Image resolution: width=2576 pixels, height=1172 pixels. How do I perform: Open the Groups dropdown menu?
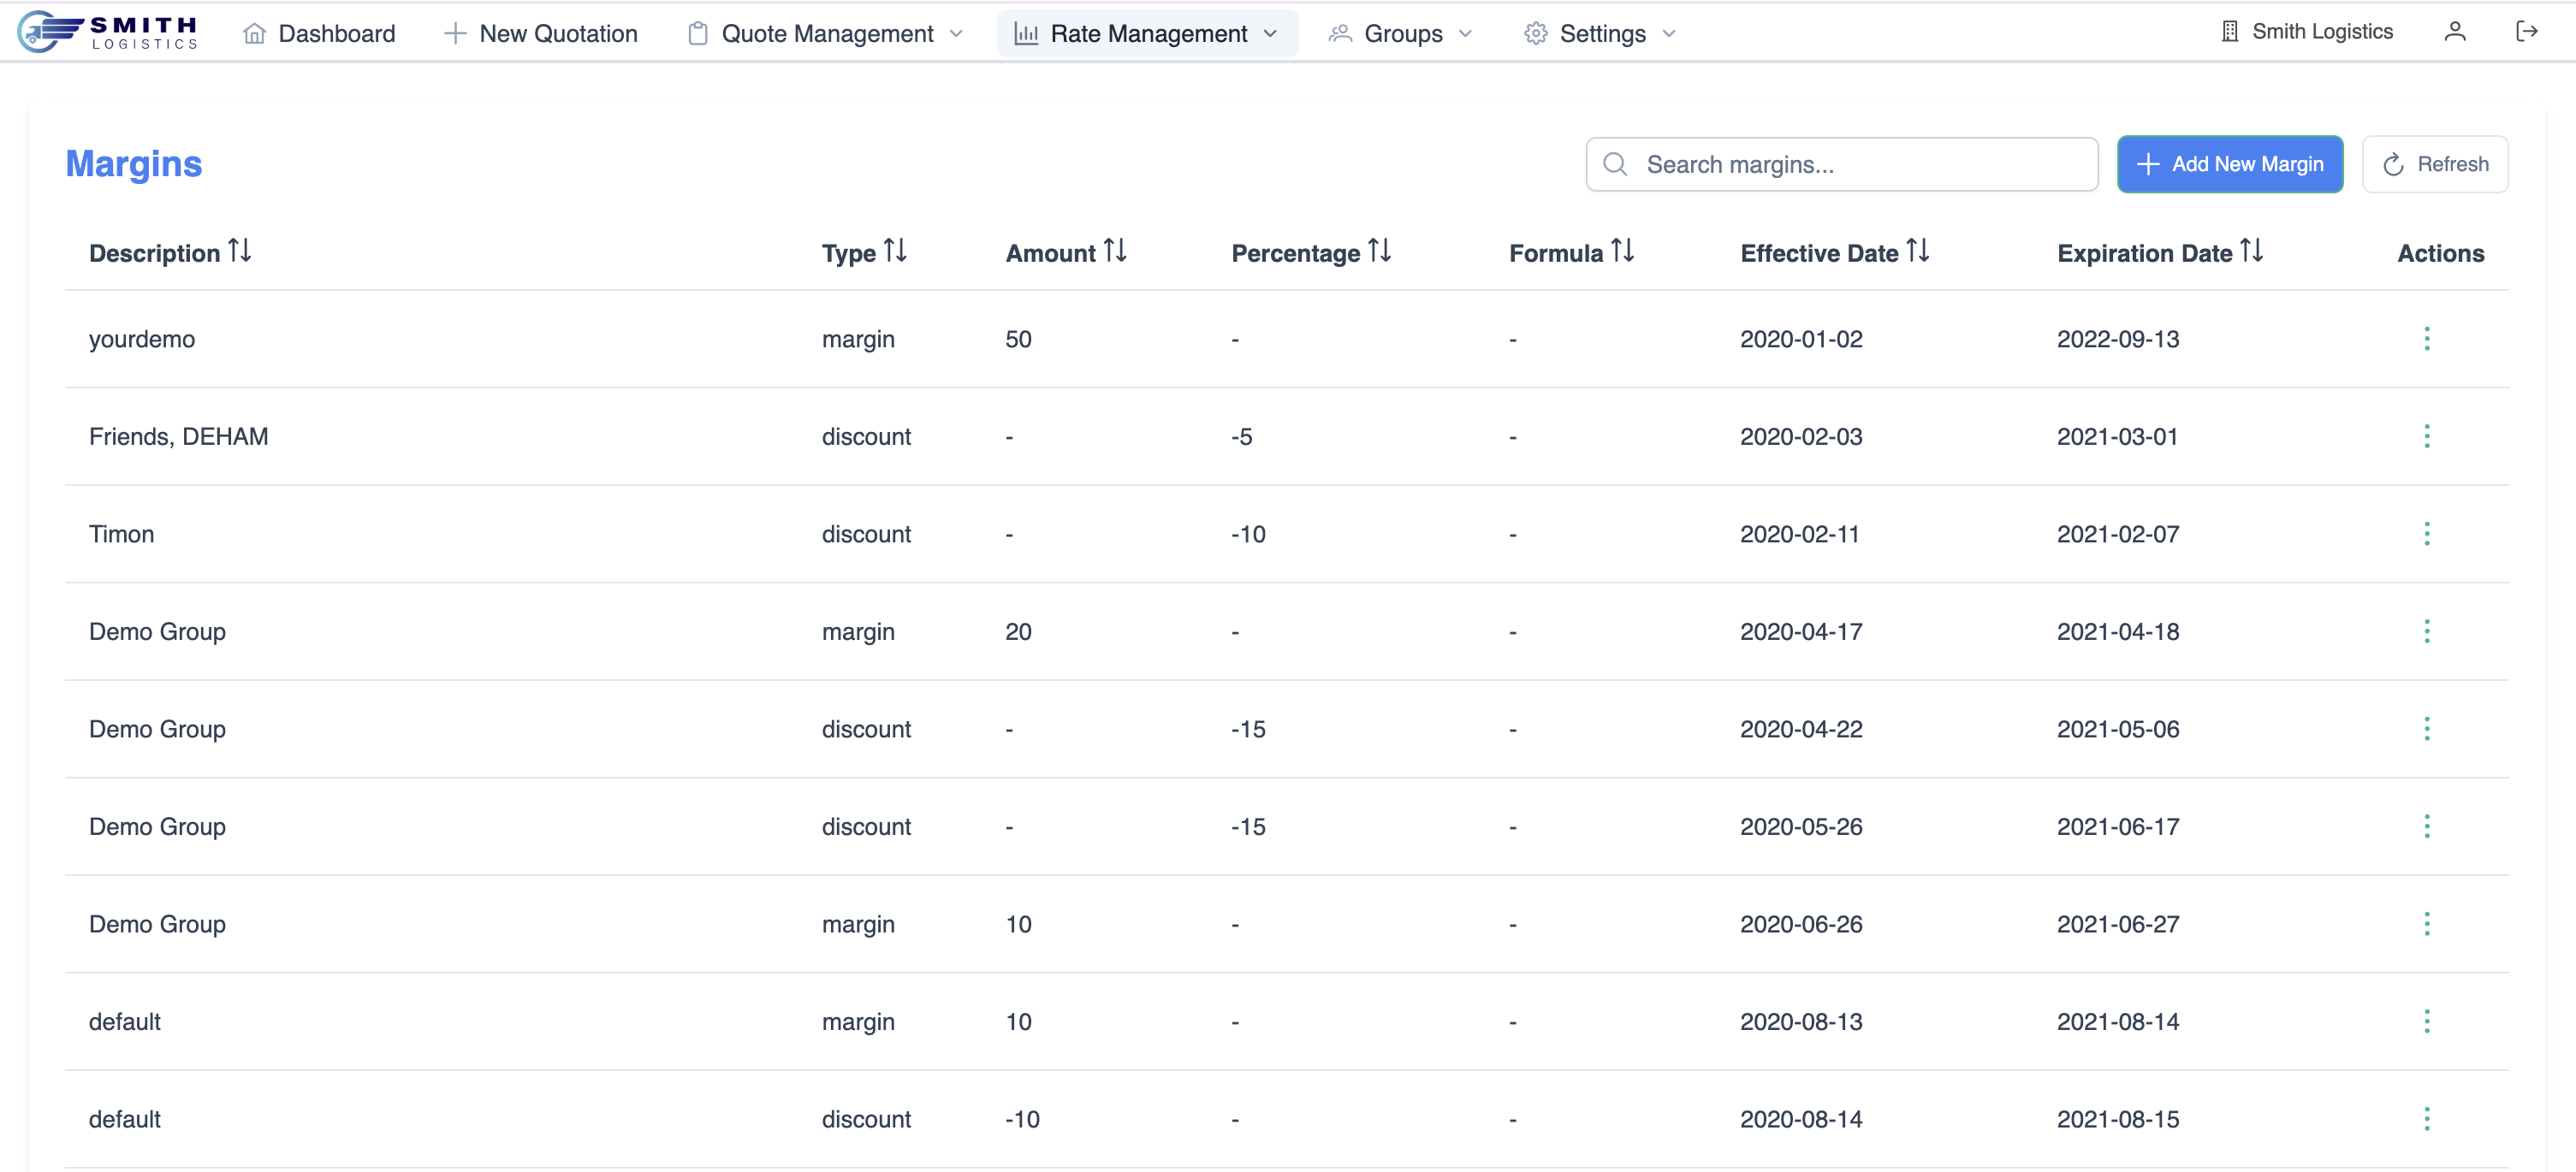click(x=1400, y=34)
